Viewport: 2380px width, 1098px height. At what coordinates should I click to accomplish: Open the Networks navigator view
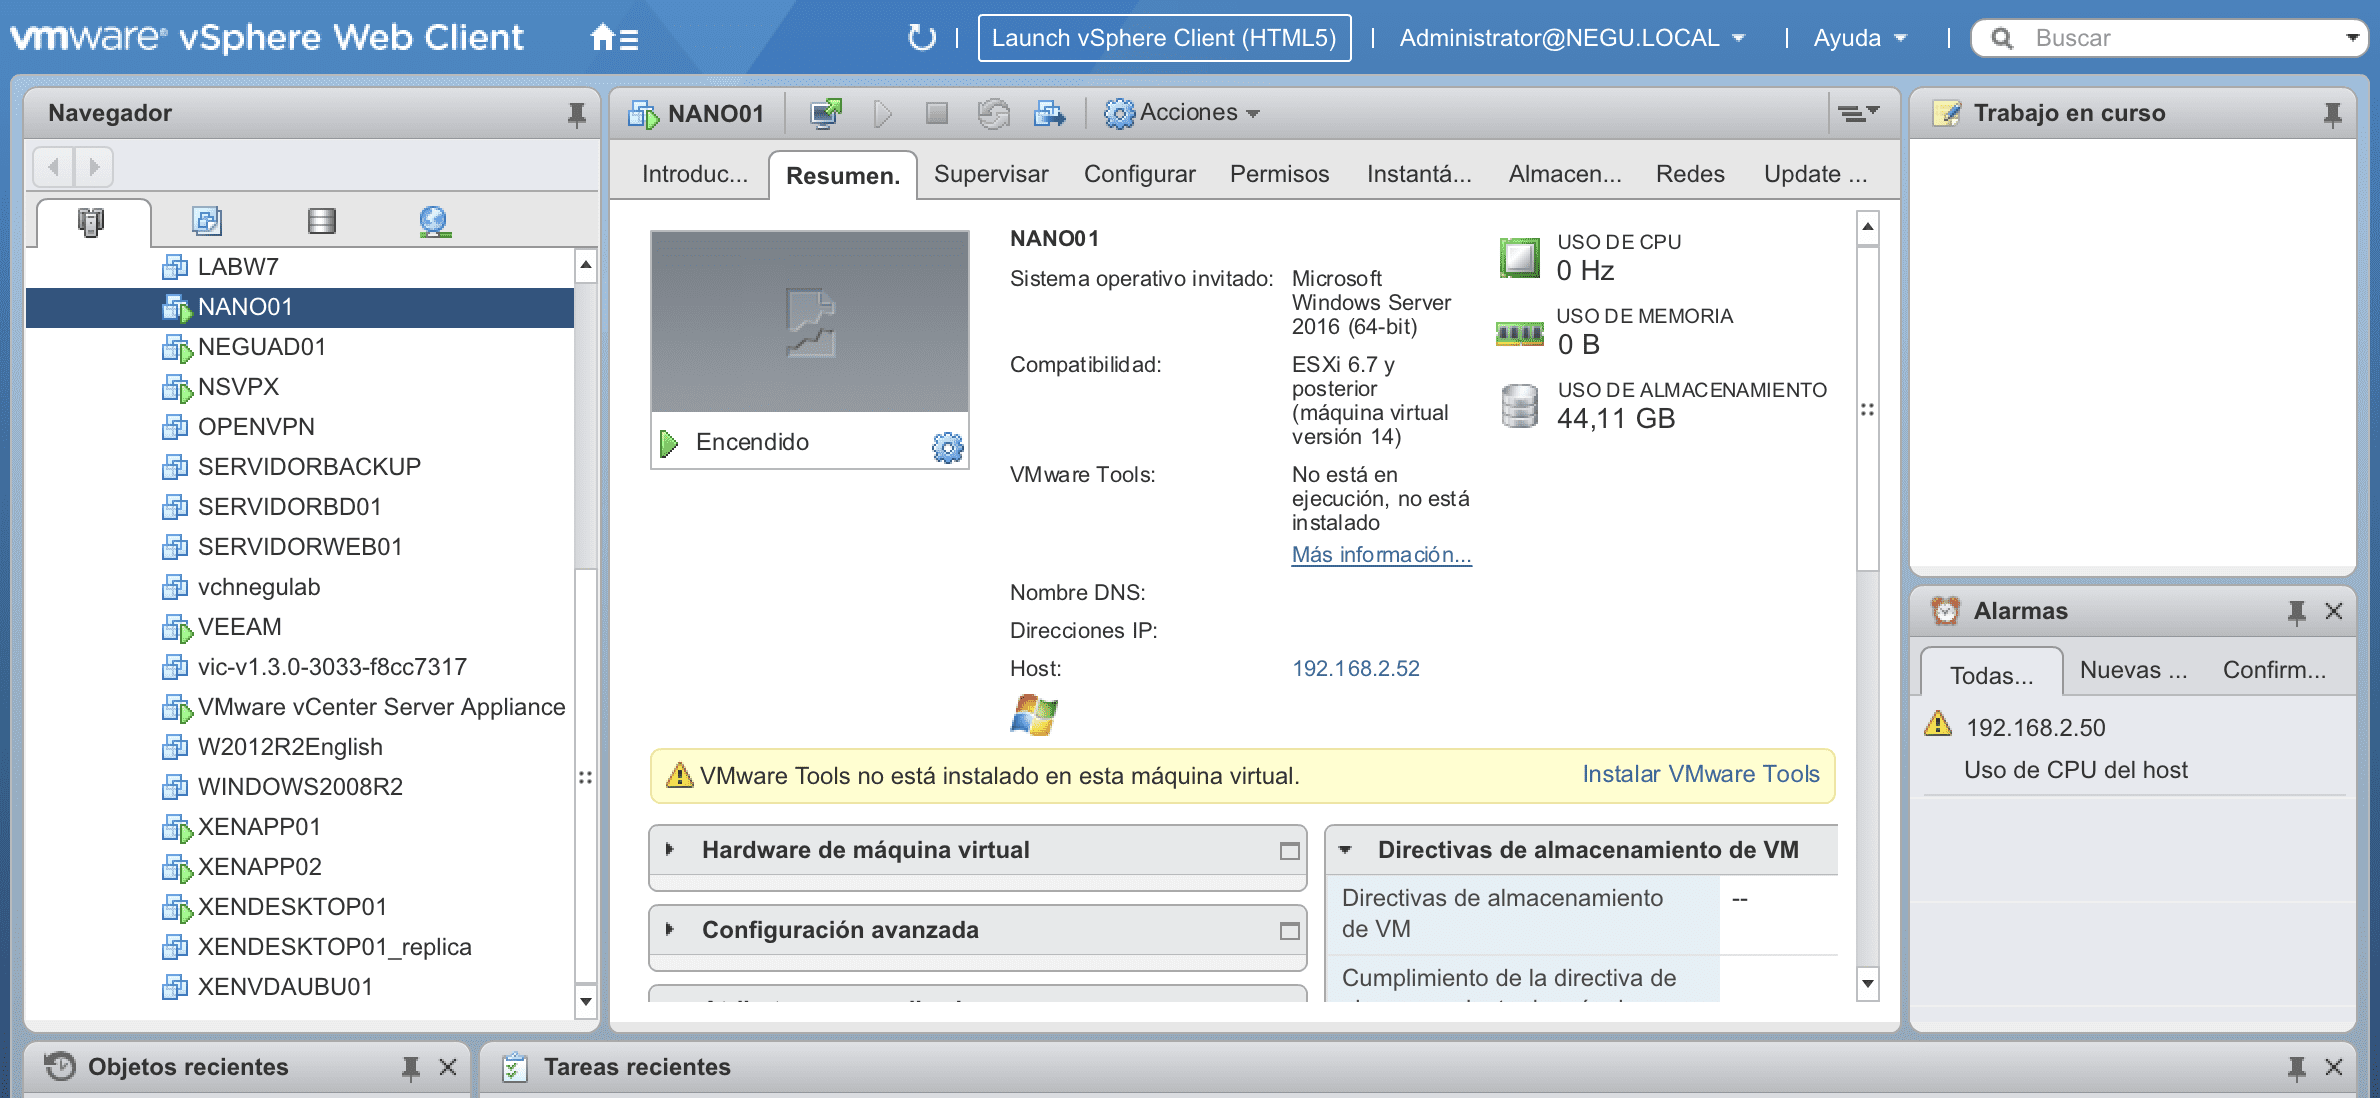[434, 221]
